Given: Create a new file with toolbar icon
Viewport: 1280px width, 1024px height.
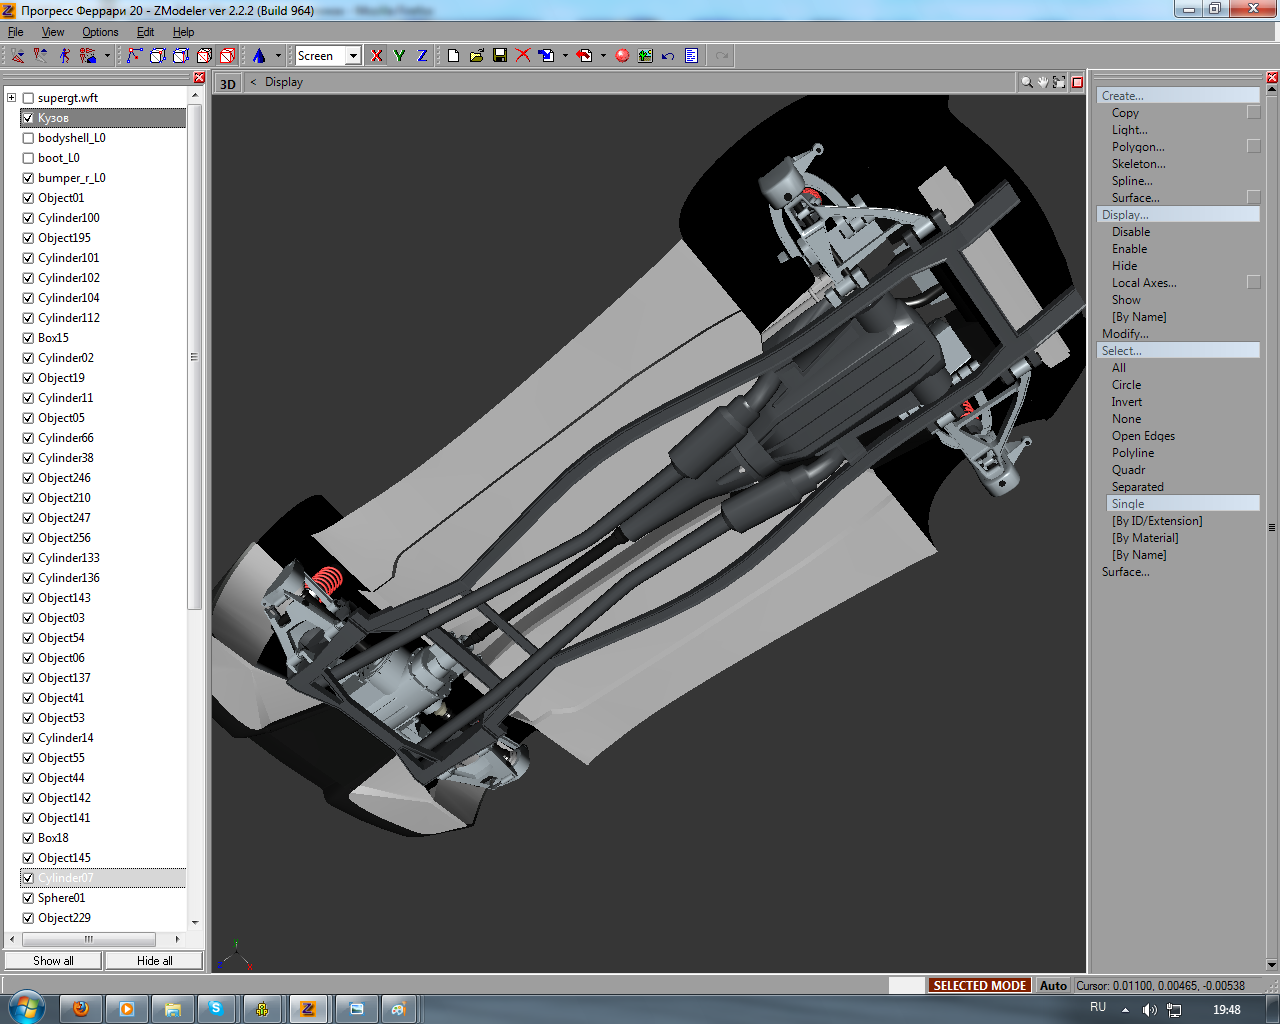Looking at the screenshot, I should coord(453,56).
